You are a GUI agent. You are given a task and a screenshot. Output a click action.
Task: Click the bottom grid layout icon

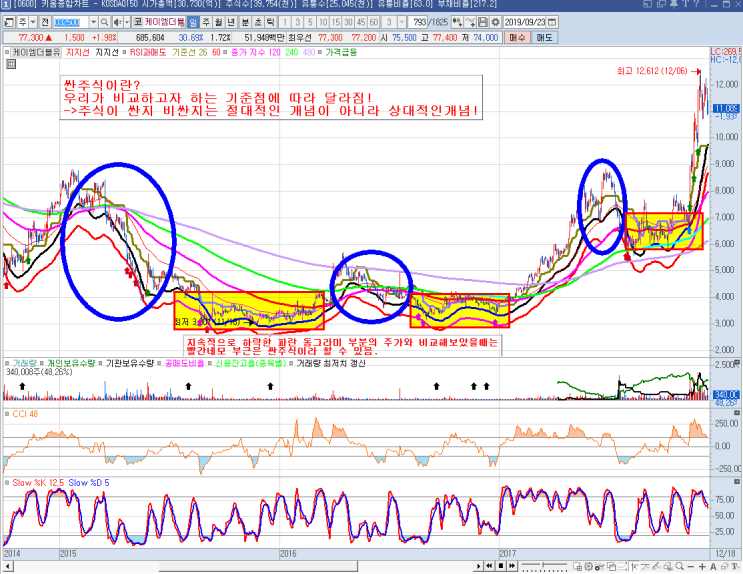577,566
